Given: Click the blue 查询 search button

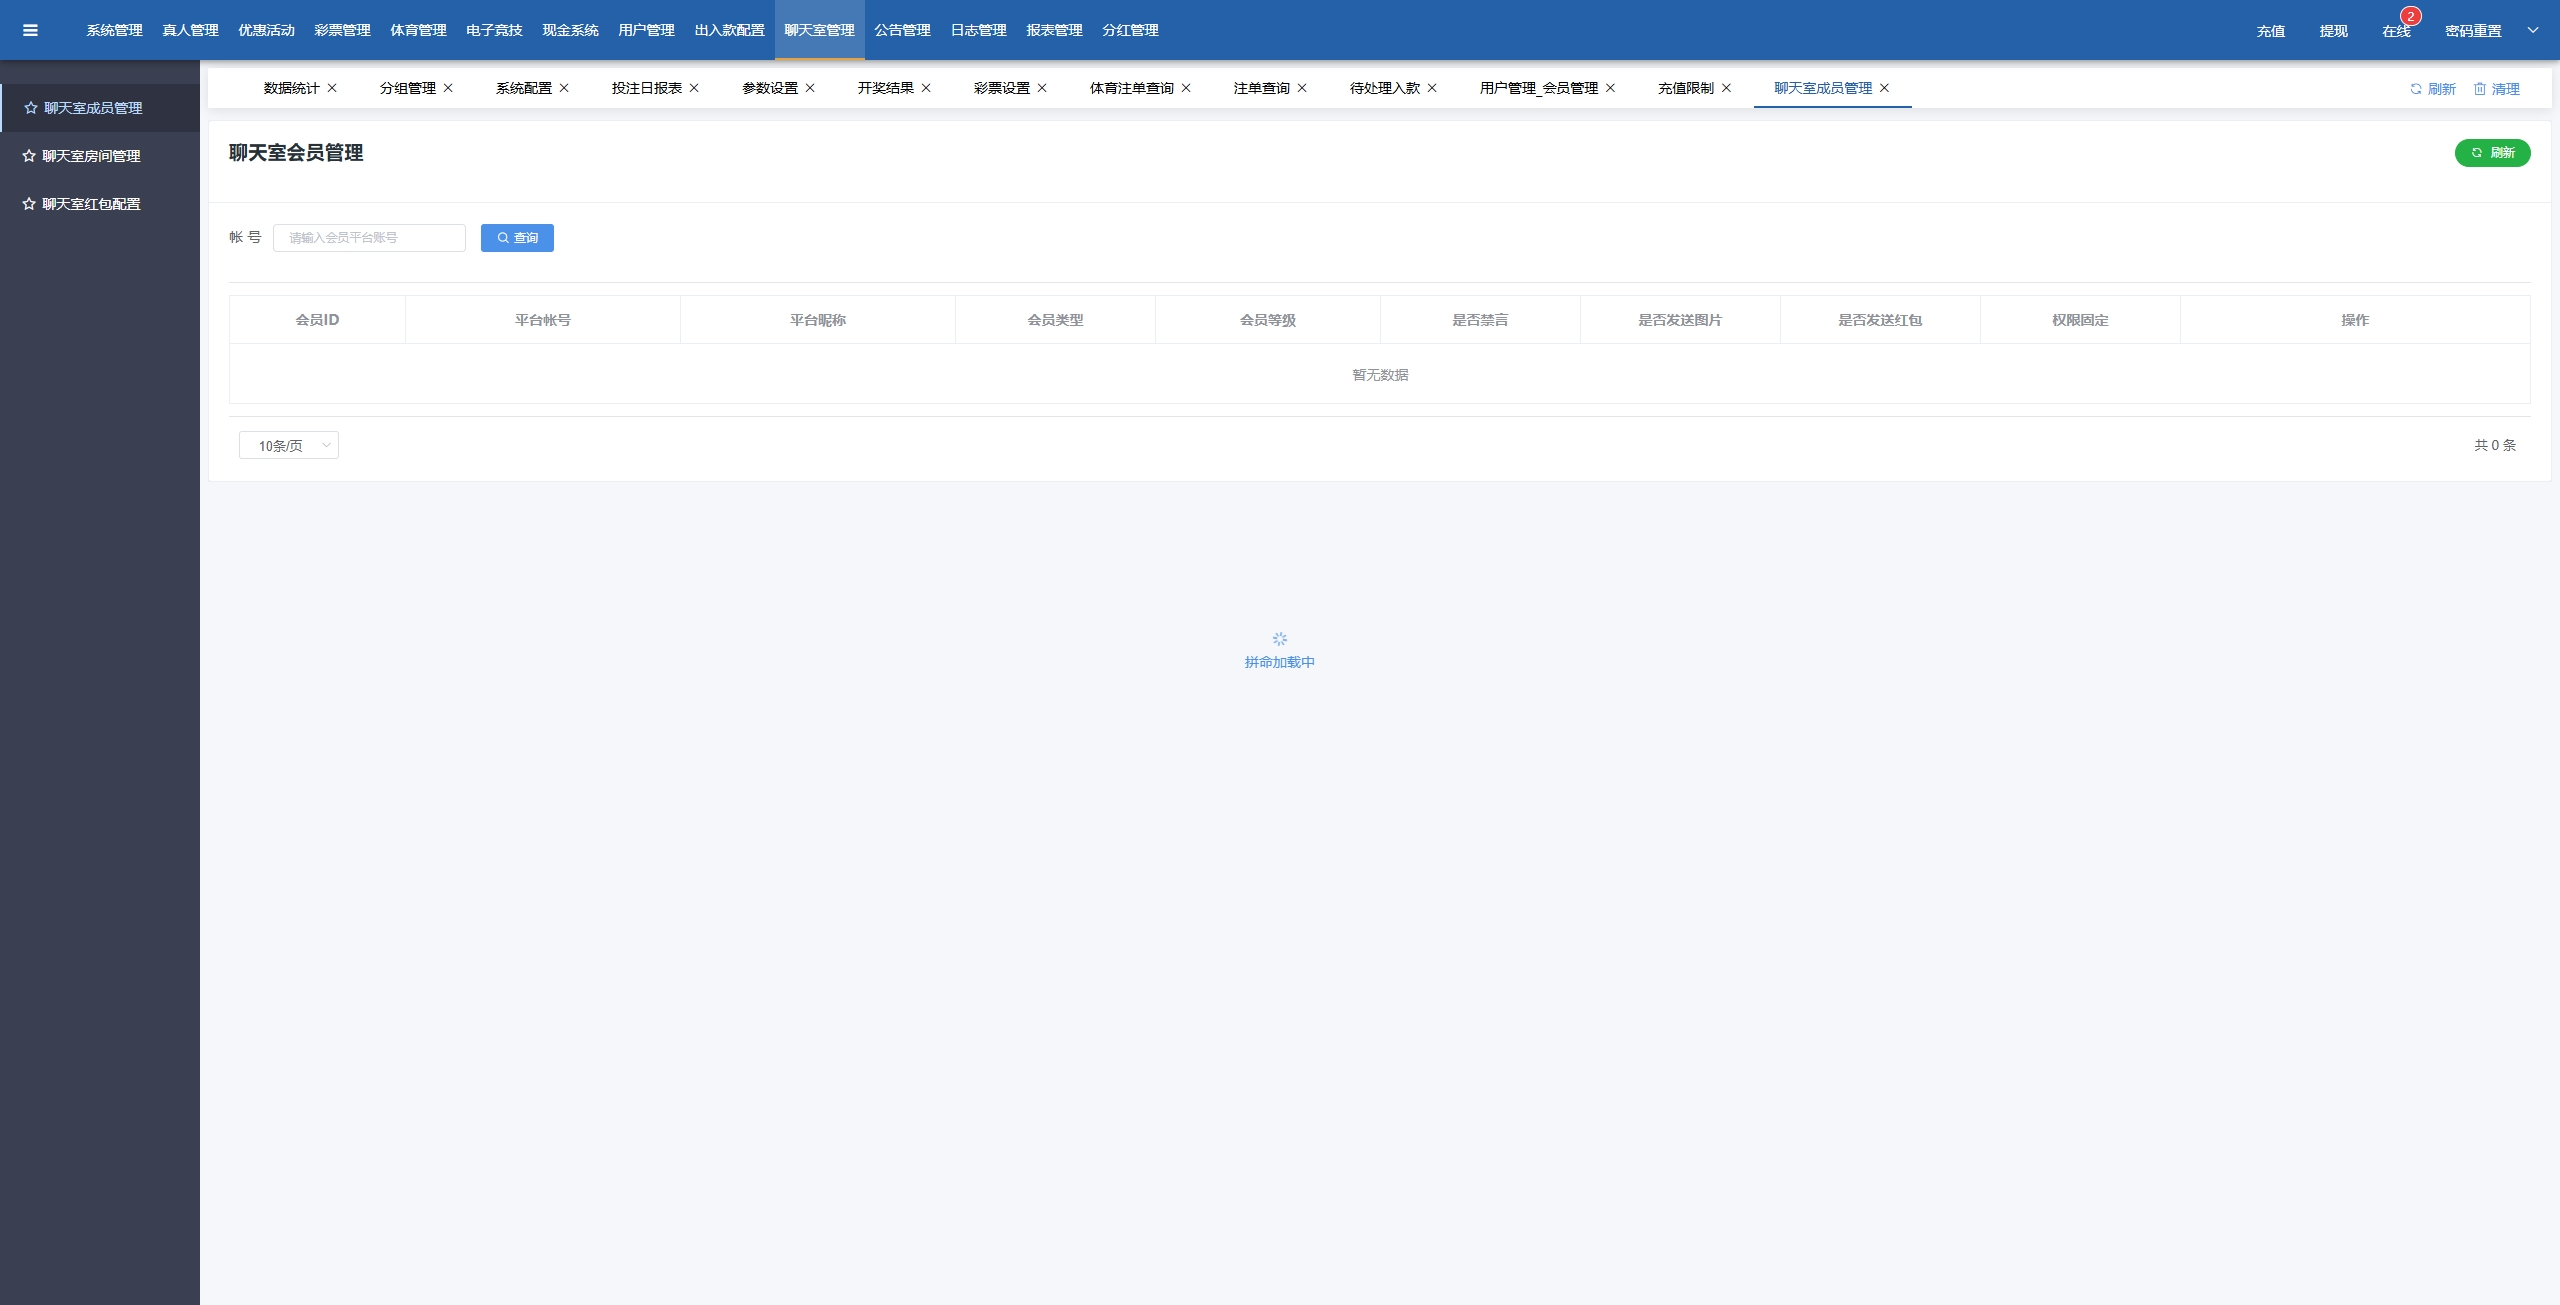Looking at the screenshot, I should pyautogui.click(x=517, y=238).
